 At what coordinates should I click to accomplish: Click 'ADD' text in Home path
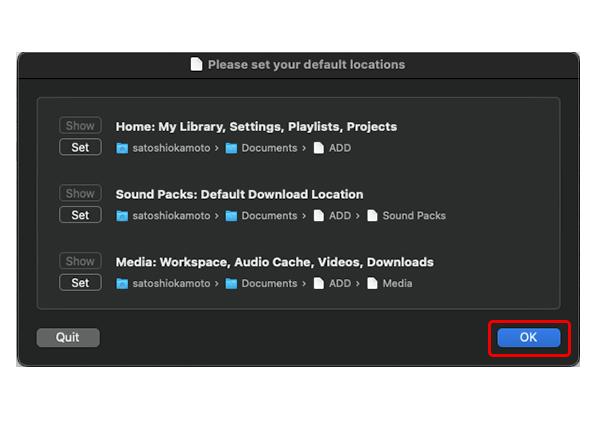coord(340,148)
